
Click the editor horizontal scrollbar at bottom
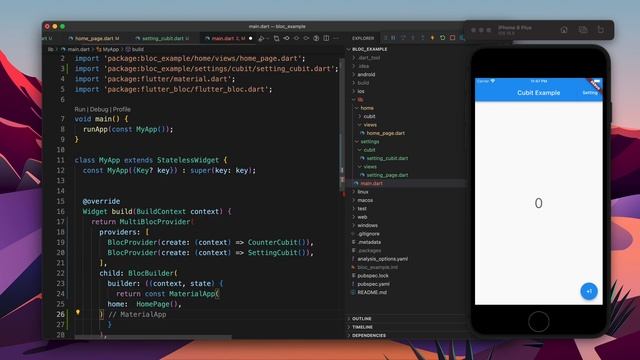coord(153,337)
